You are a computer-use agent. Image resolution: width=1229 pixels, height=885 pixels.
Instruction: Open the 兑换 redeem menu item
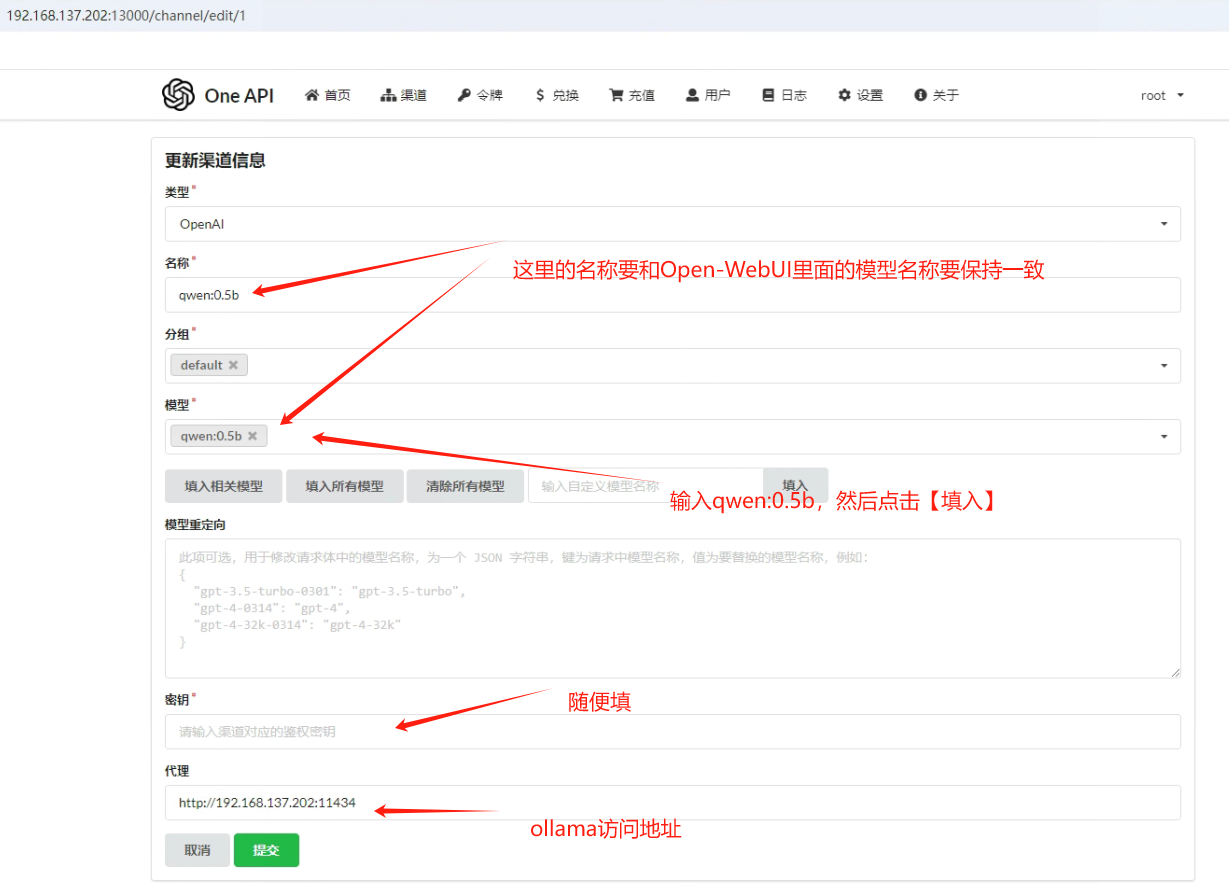[557, 95]
